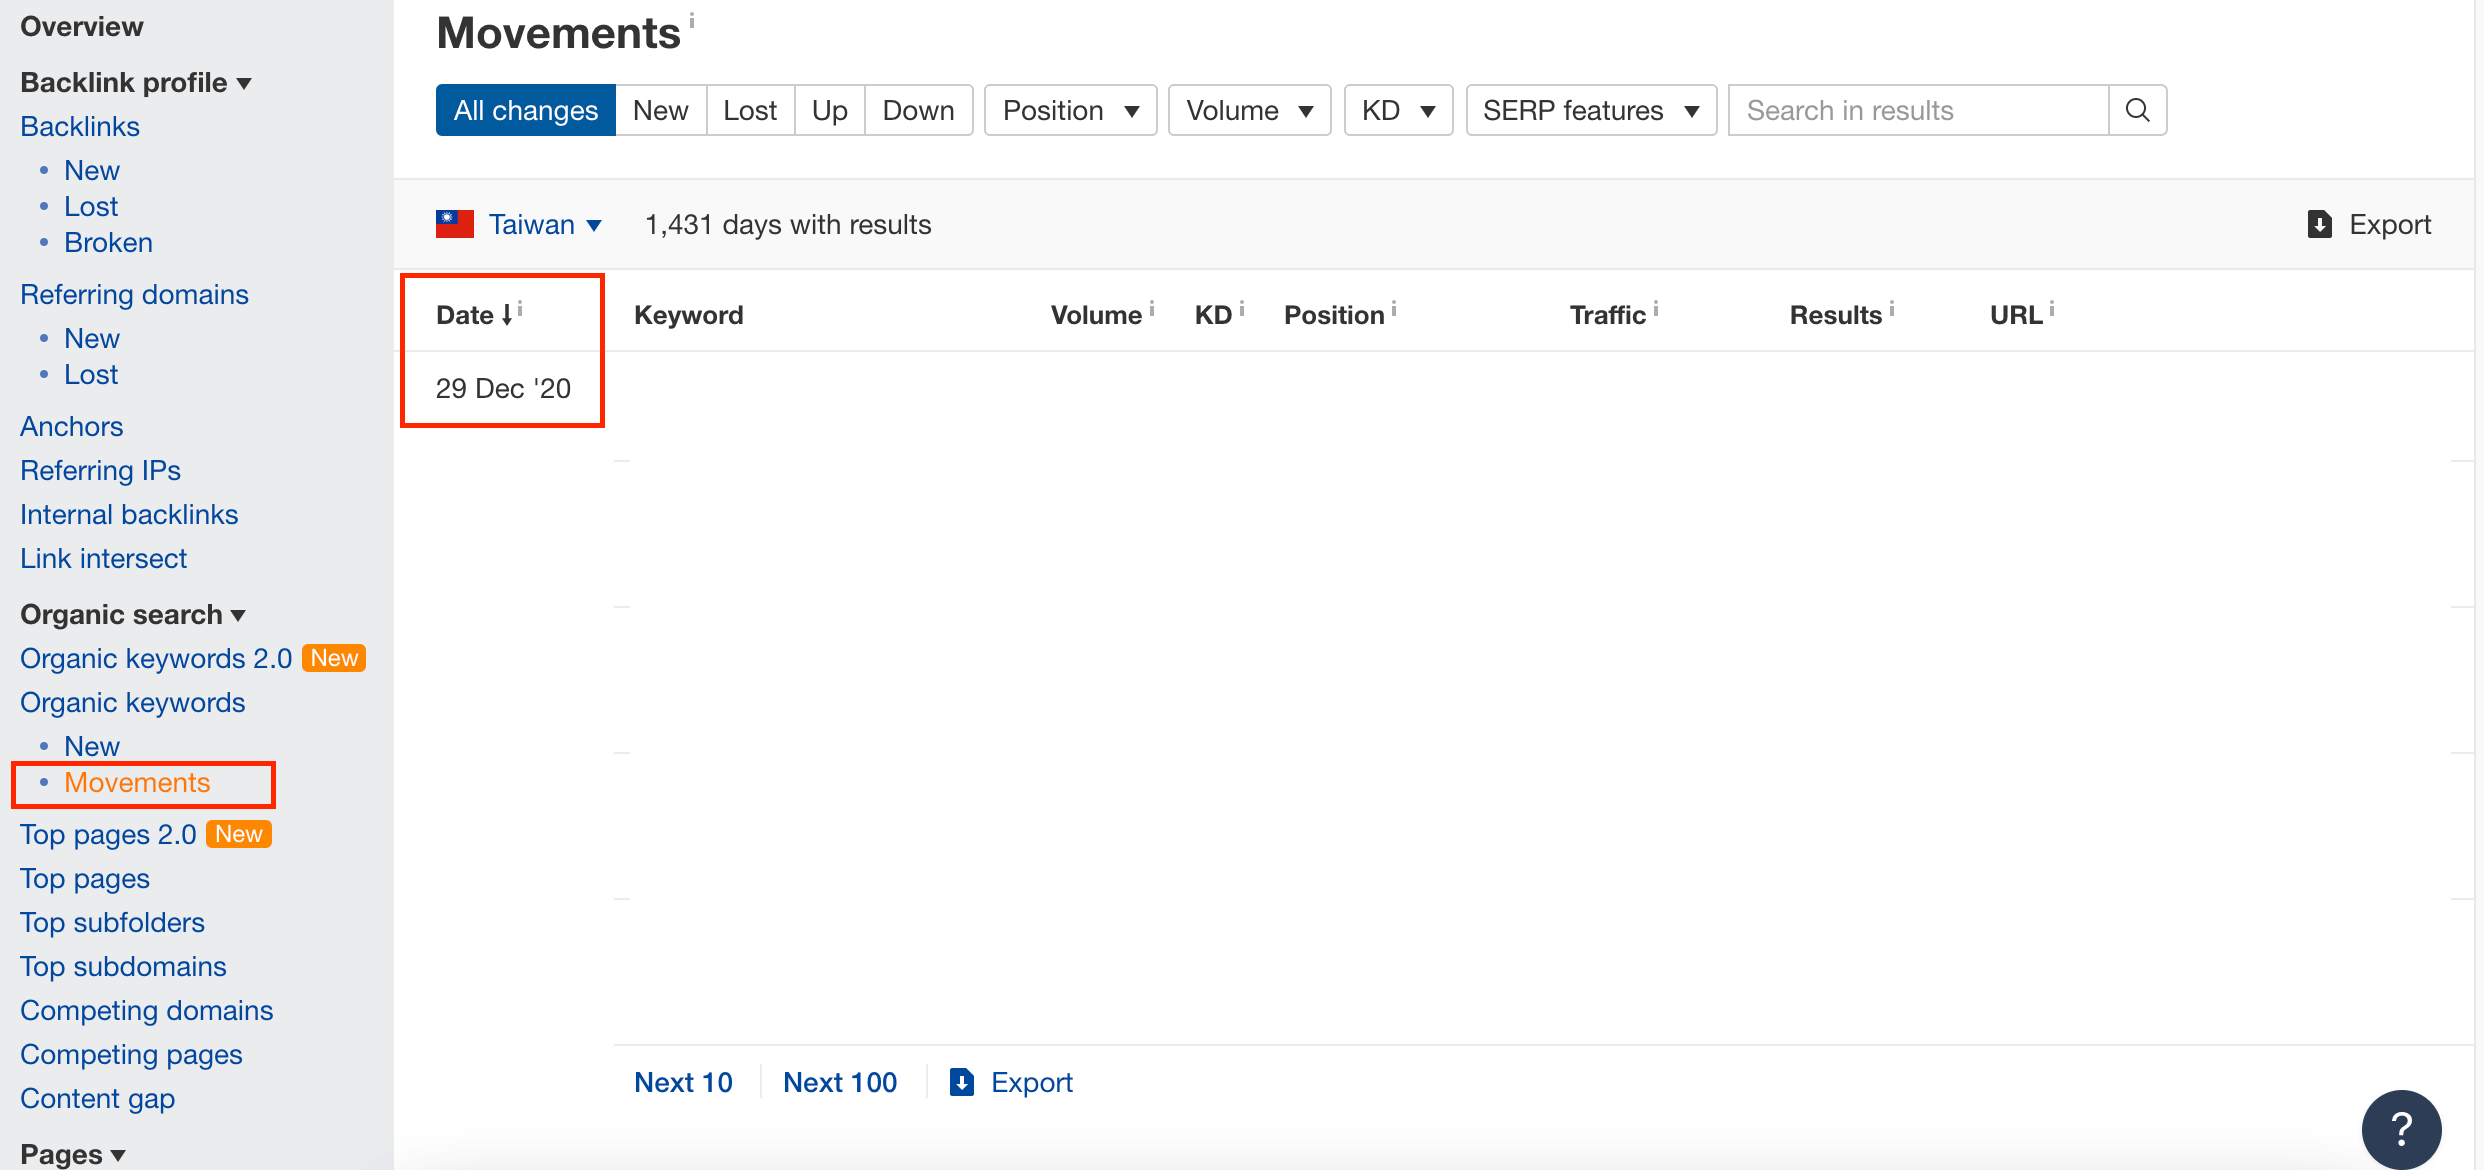Screen dimensions: 2484x1170
Task: Sort by the Date column
Action: [x=474, y=315]
